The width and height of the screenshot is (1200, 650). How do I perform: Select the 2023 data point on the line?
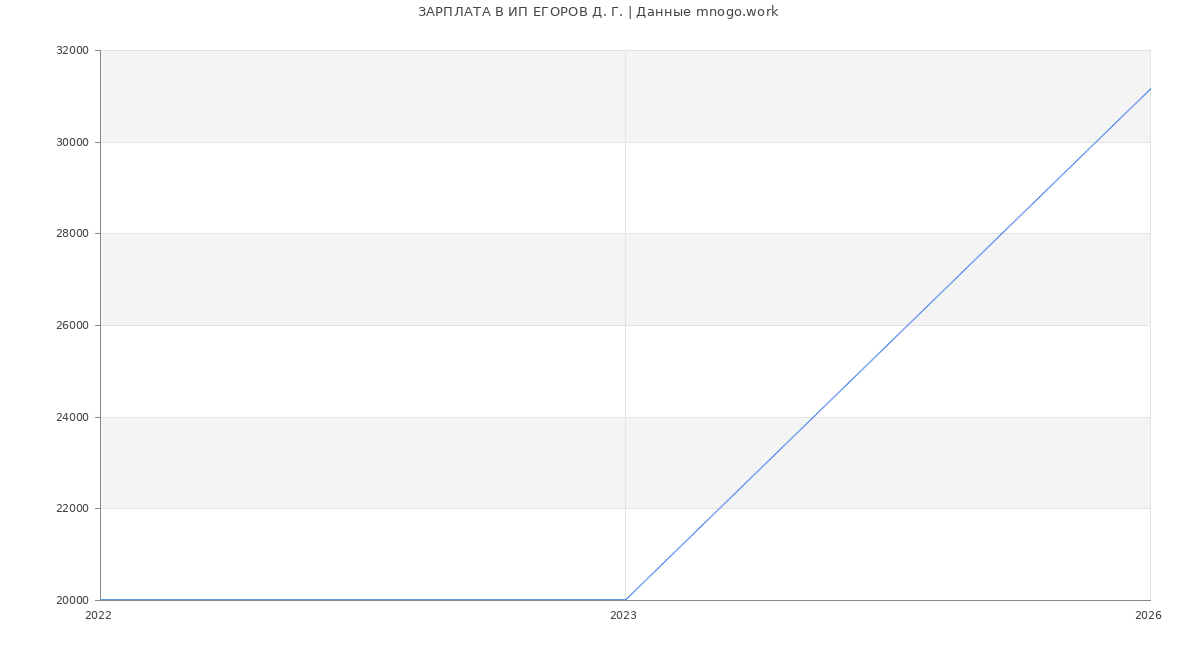pos(625,600)
